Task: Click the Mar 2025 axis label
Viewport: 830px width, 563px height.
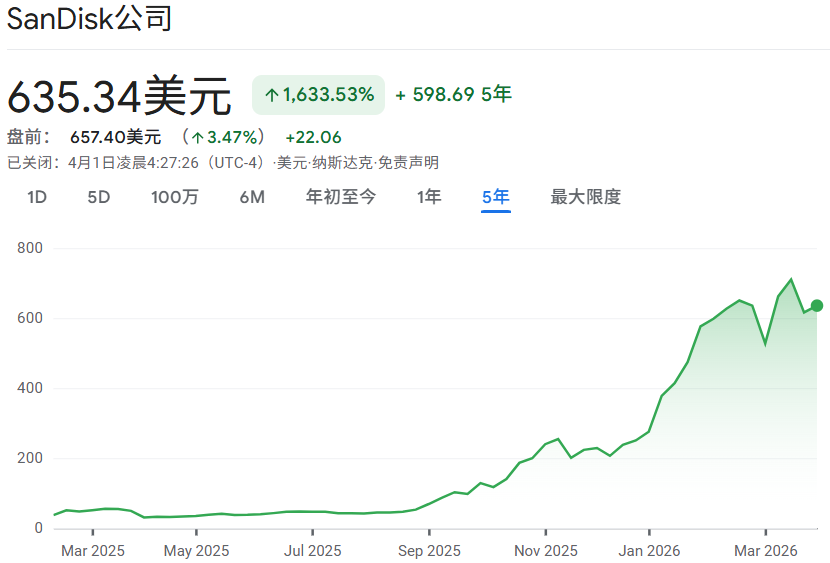Action: (x=93, y=551)
